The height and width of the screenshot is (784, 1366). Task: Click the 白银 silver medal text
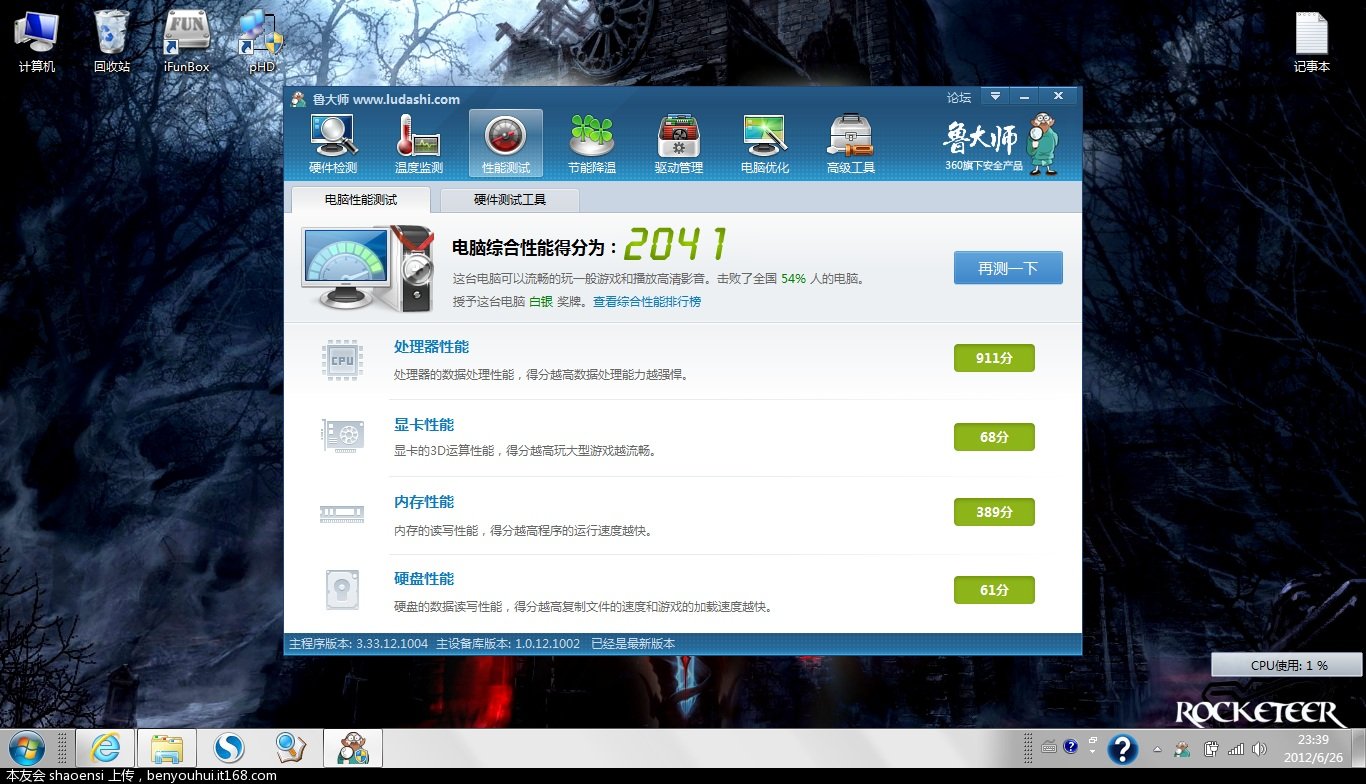click(541, 302)
